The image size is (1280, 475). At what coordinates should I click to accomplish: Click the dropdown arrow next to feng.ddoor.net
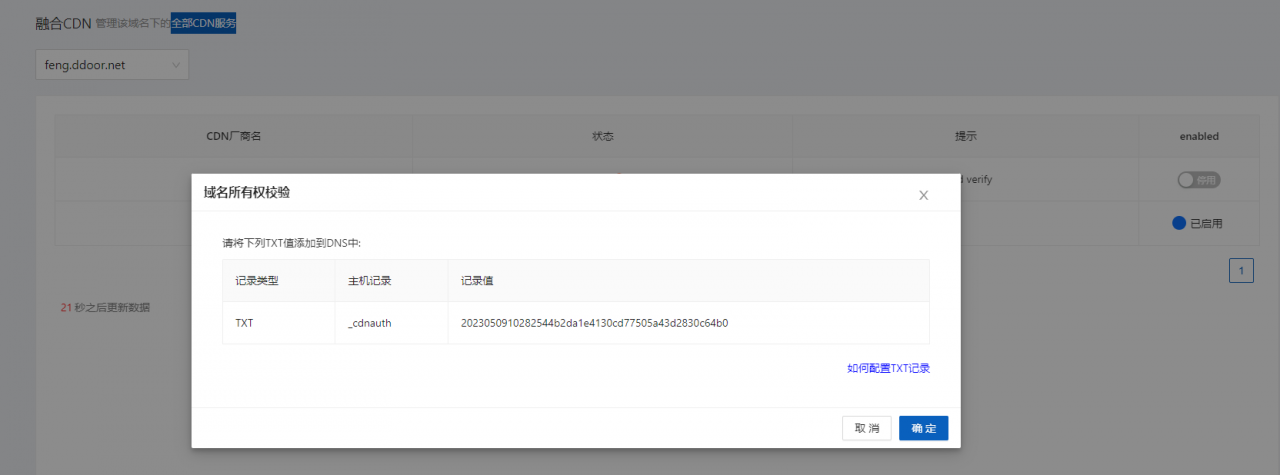click(176, 65)
